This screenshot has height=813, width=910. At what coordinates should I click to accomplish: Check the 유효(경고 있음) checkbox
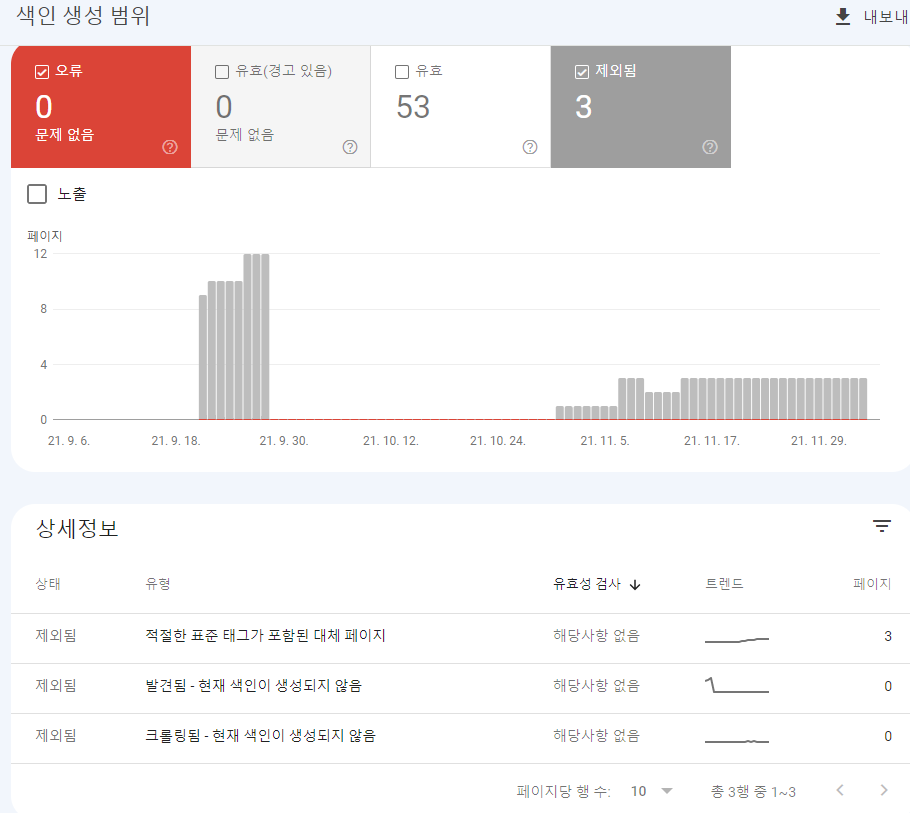coord(222,72)
